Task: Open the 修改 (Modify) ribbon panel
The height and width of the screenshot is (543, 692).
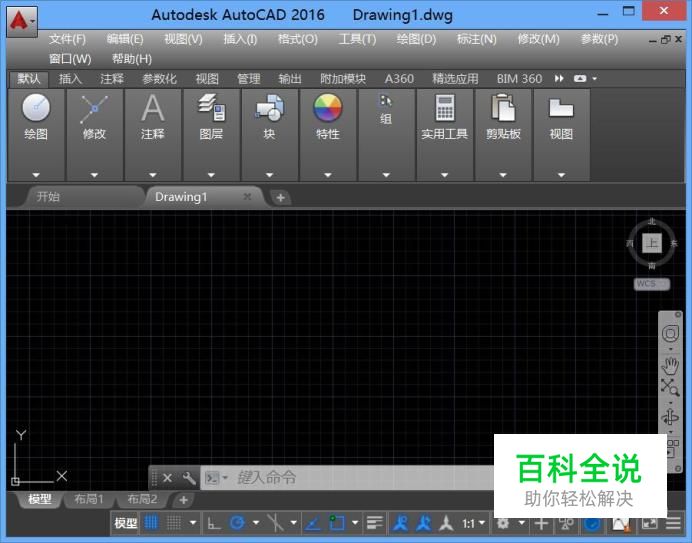Action: pyautogui.click(x=94, y=108)
